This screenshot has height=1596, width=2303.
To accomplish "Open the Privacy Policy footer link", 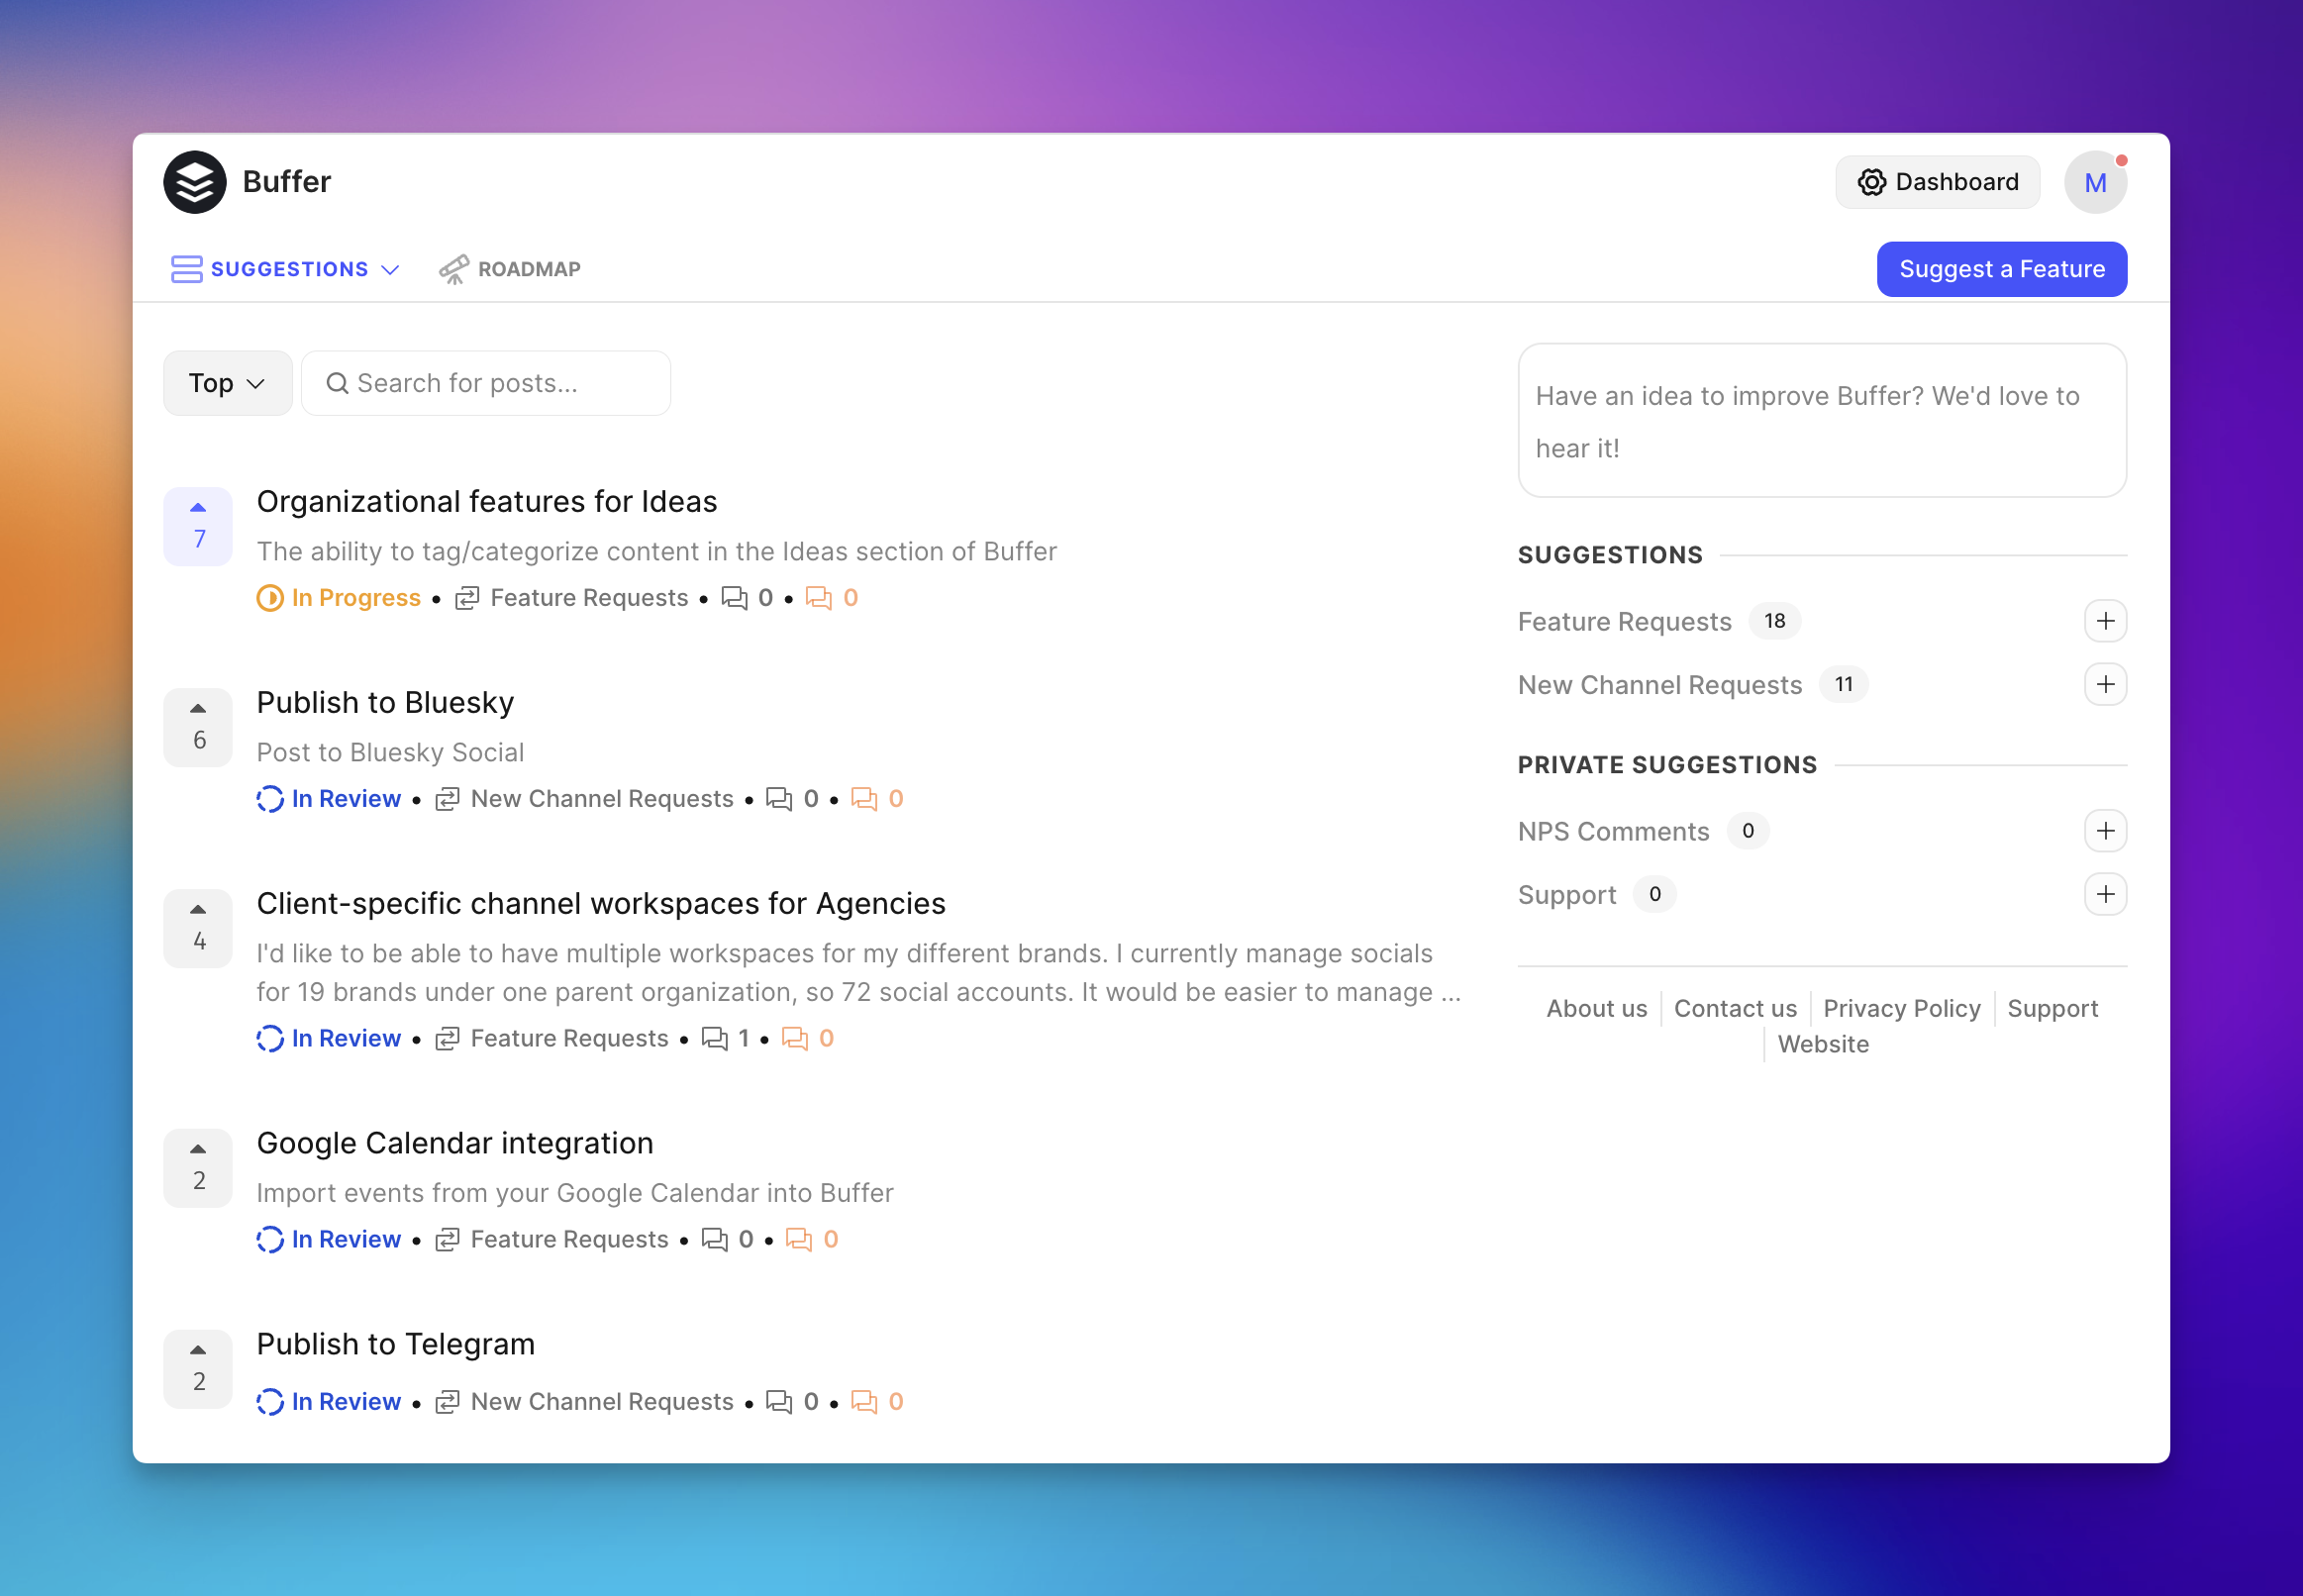I will 1901,1009.
